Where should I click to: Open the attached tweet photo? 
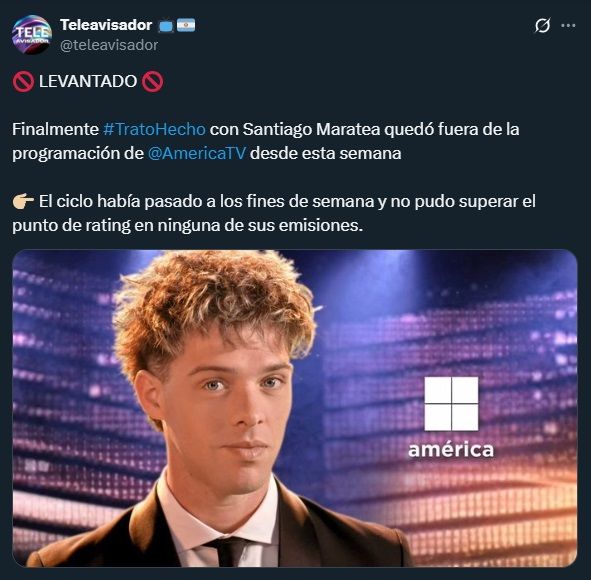(x=295, y=408)
